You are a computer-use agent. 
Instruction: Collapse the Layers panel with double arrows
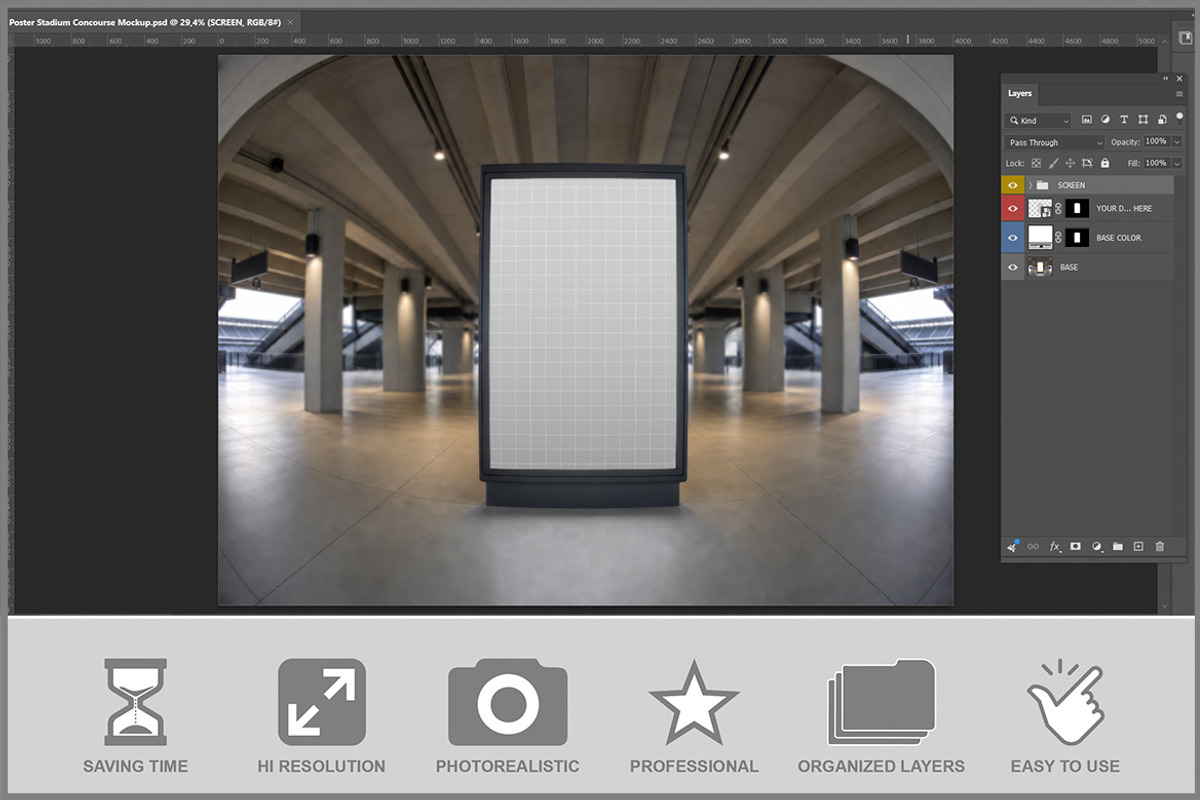[x=1166, y=78]
